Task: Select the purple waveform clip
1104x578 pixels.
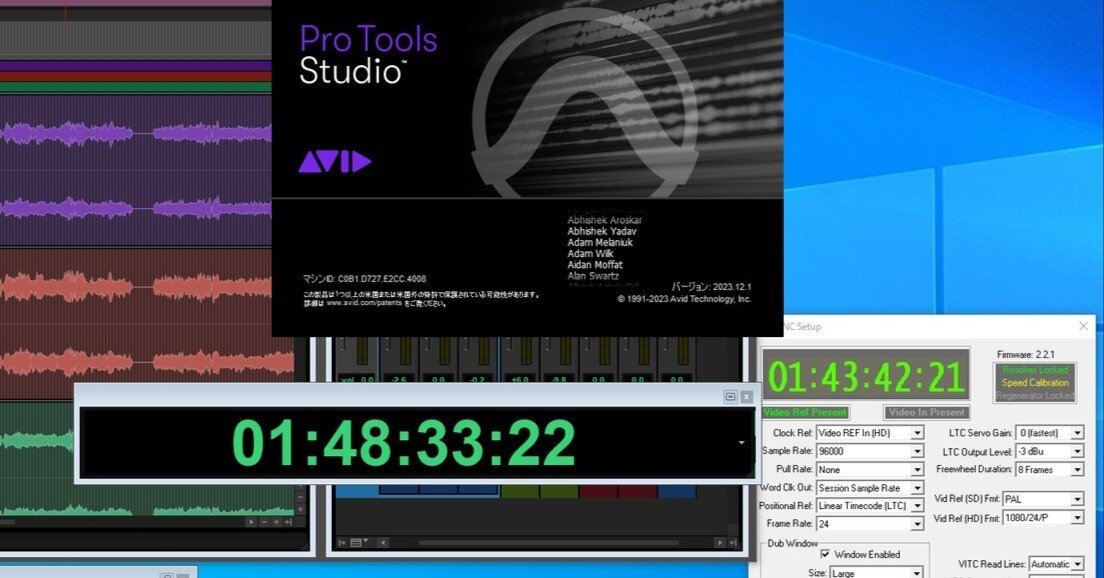Action: [136, 170]
